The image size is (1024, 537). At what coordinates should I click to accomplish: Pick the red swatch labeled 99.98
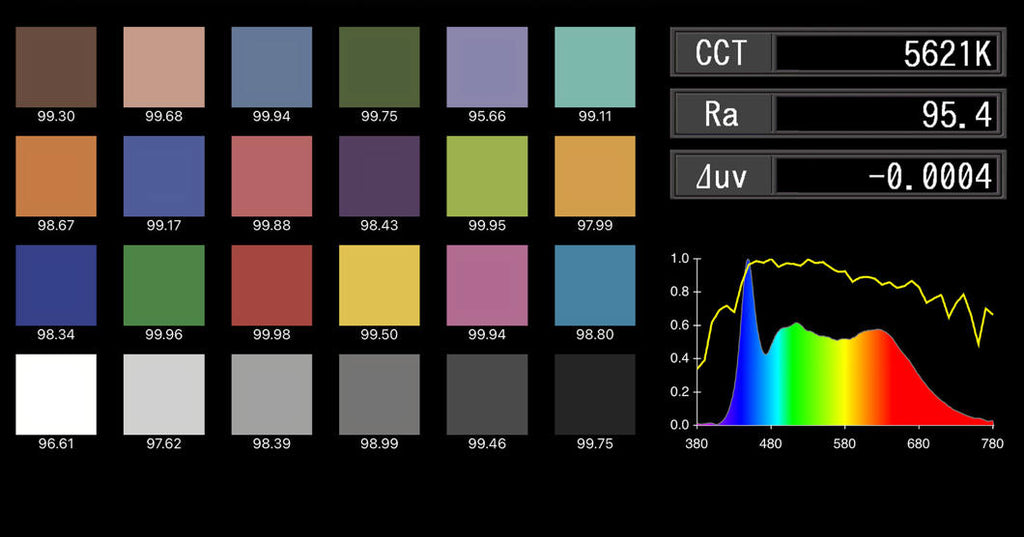[272, 285]
